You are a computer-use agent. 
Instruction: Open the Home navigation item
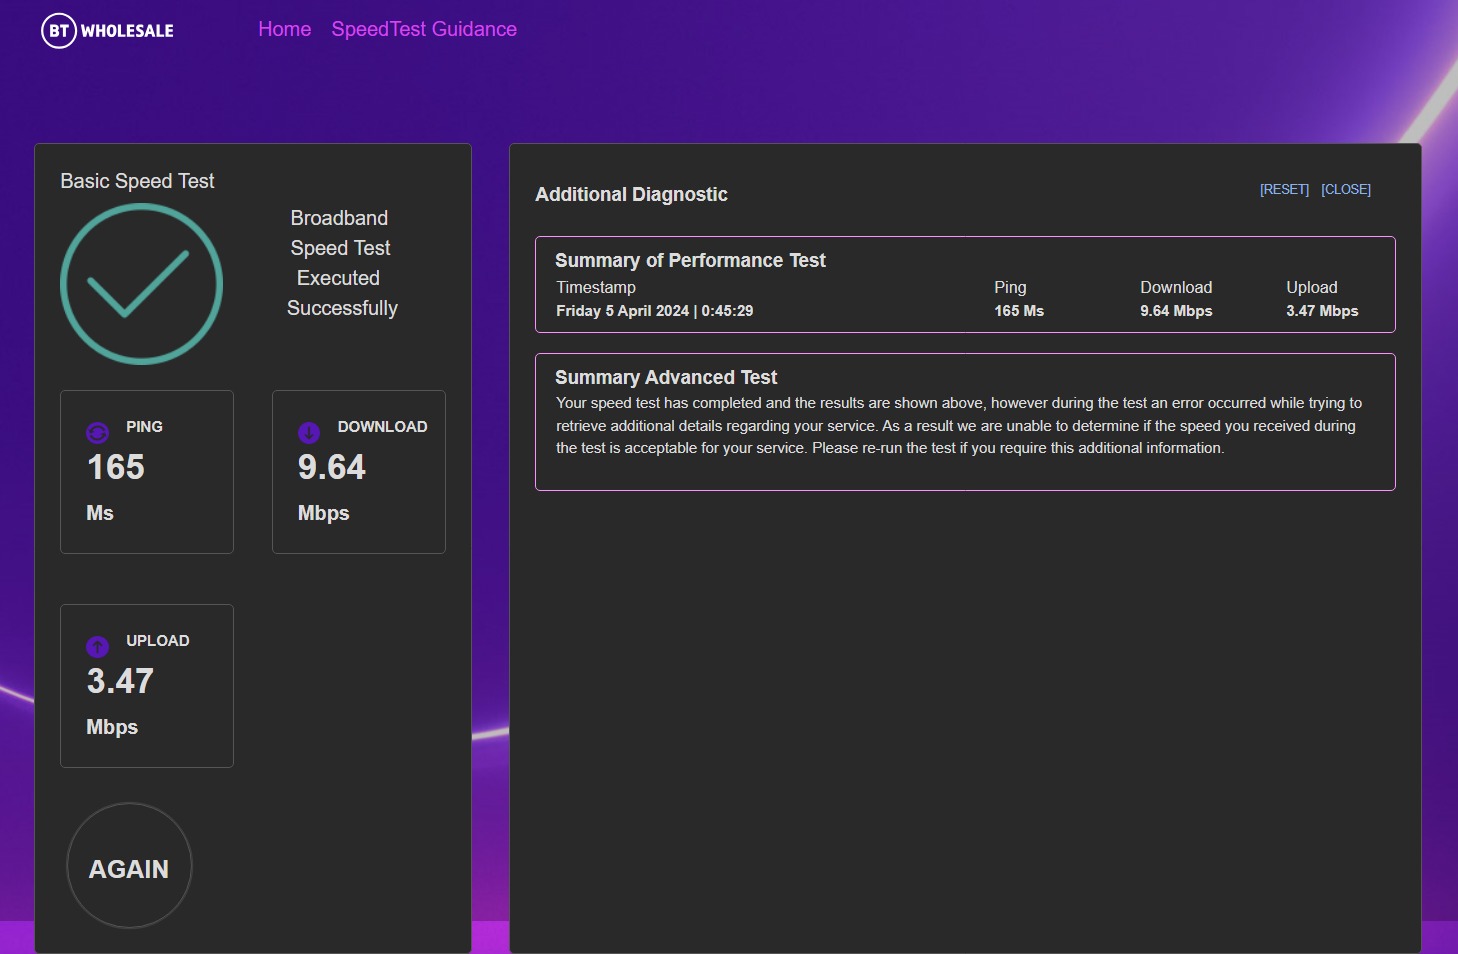284,29
